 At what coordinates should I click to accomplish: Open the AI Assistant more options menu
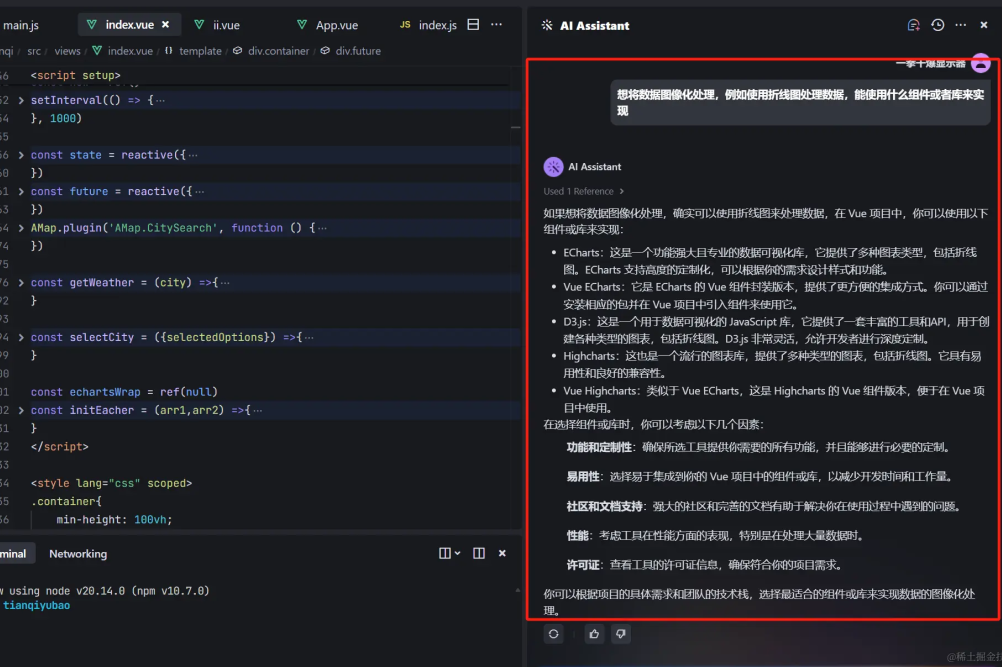click(961, 25)
